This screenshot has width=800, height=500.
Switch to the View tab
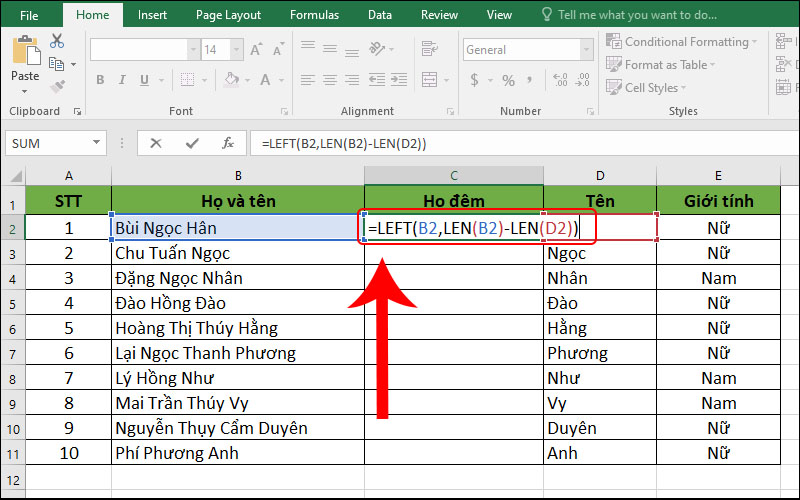(x=499, y=15)
